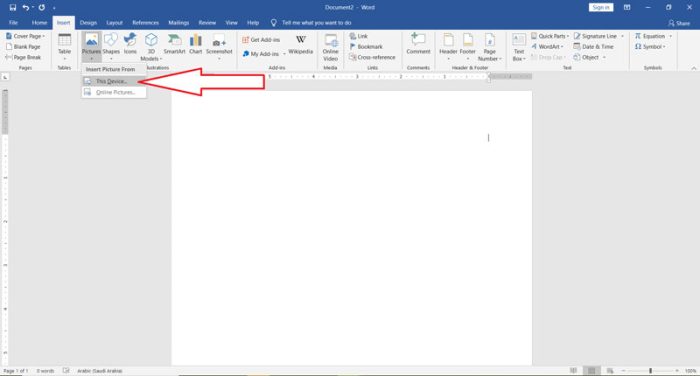Open the Quick Parts dropdown
Screen dimensions: 700x376
[x=550, y=36]
